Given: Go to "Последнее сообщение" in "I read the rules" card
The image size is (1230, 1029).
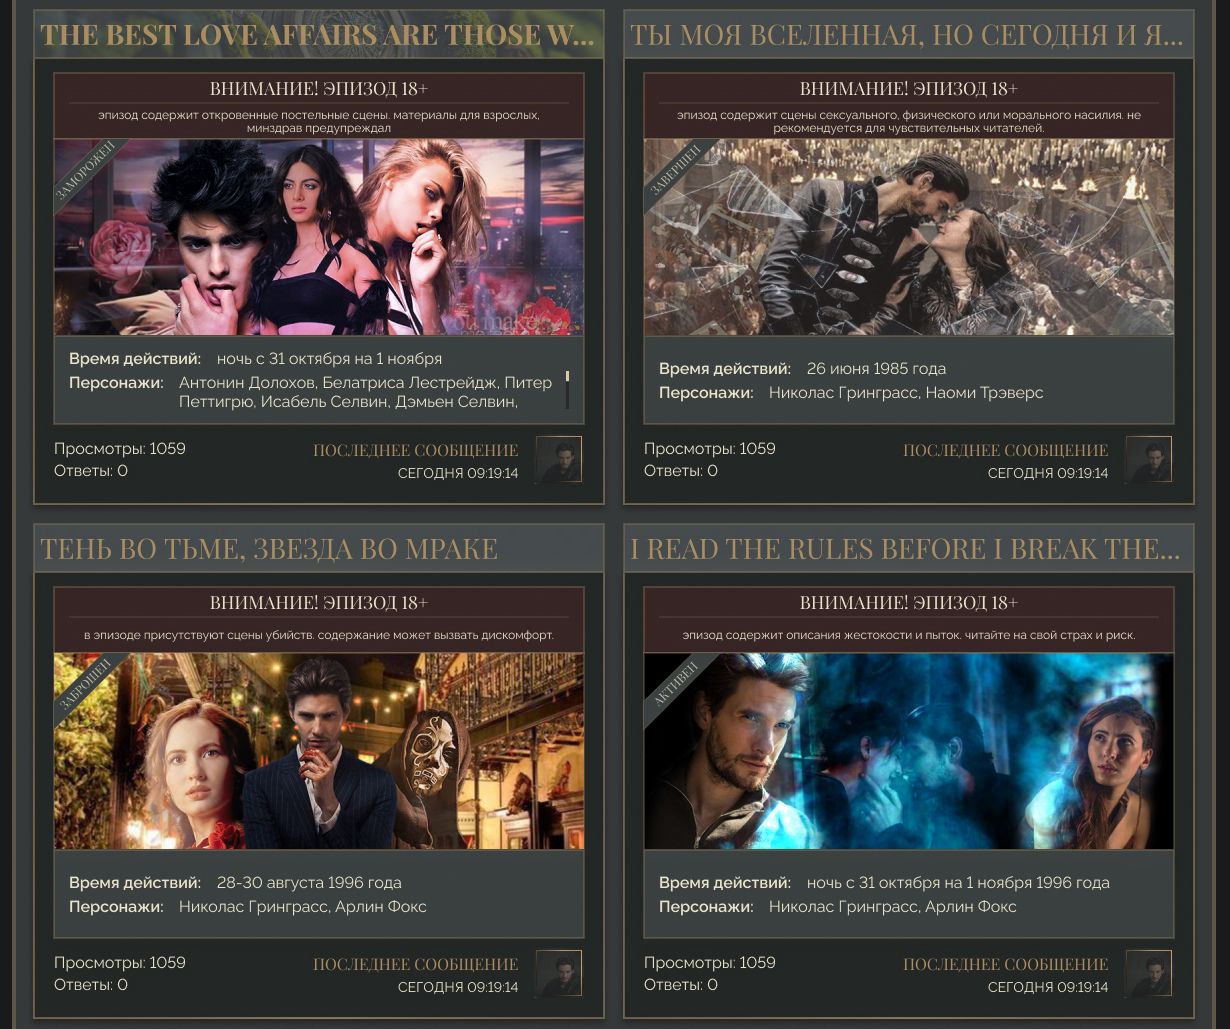Looking at the screenshot, I should [x=1006, y=964].
